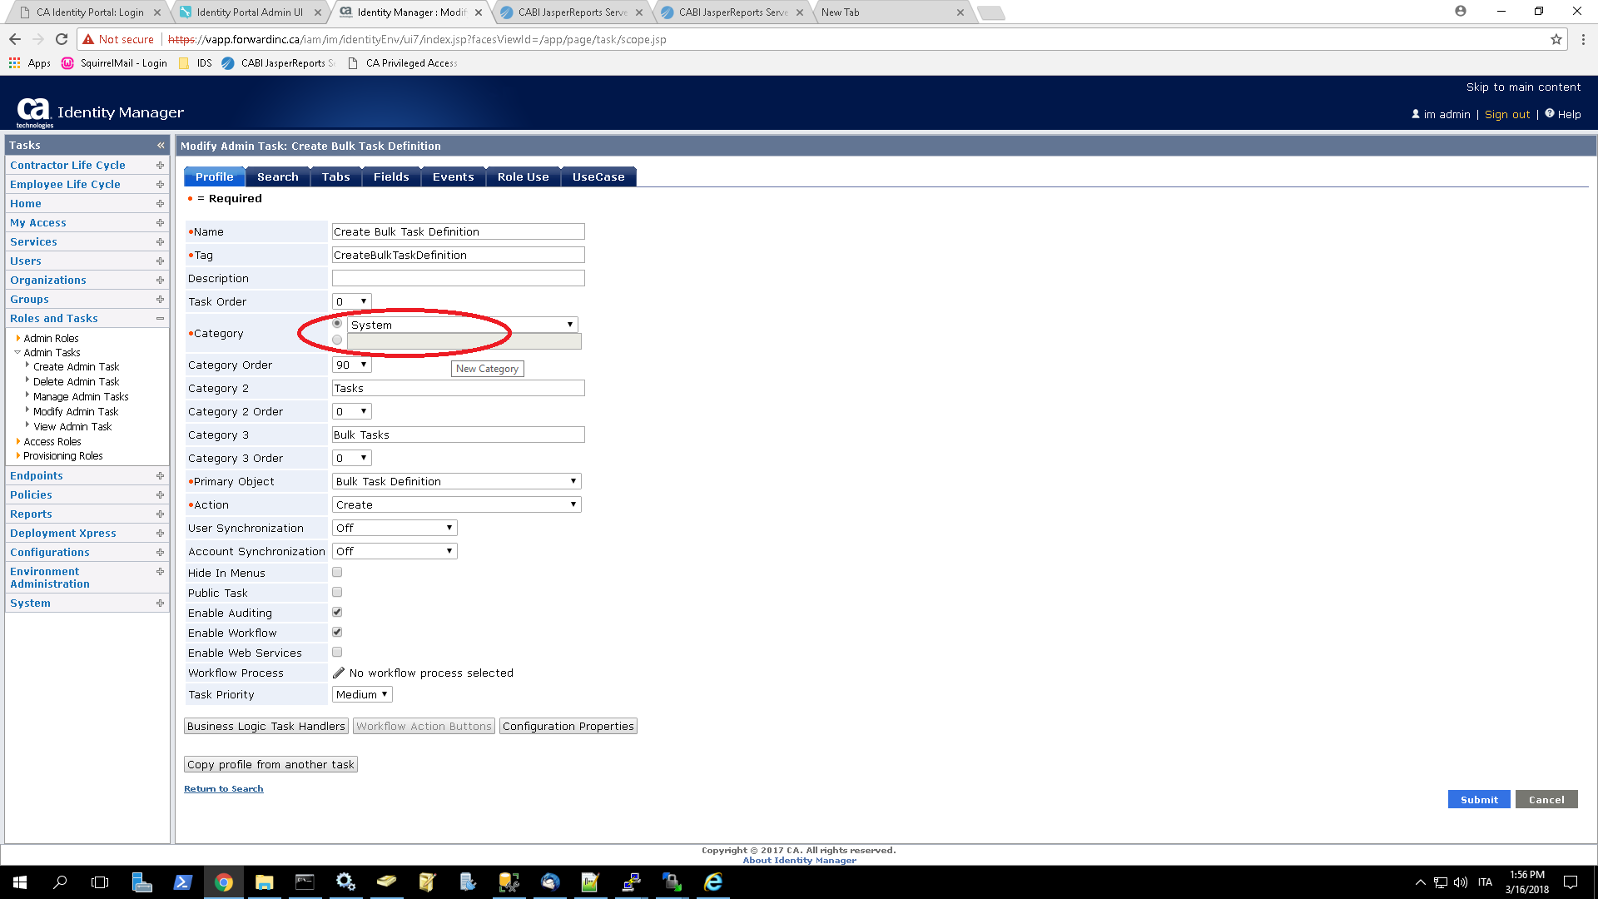Switch to the Search tab
The image size is (1598, 899).
coord(278,177)
